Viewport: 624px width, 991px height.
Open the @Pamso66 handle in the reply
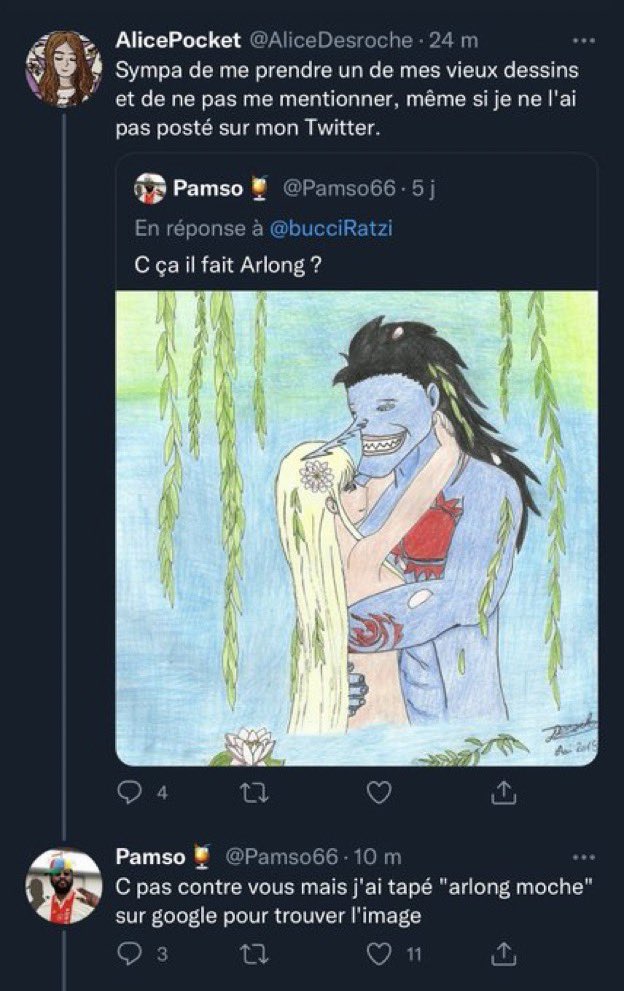(x=281, y=857)
